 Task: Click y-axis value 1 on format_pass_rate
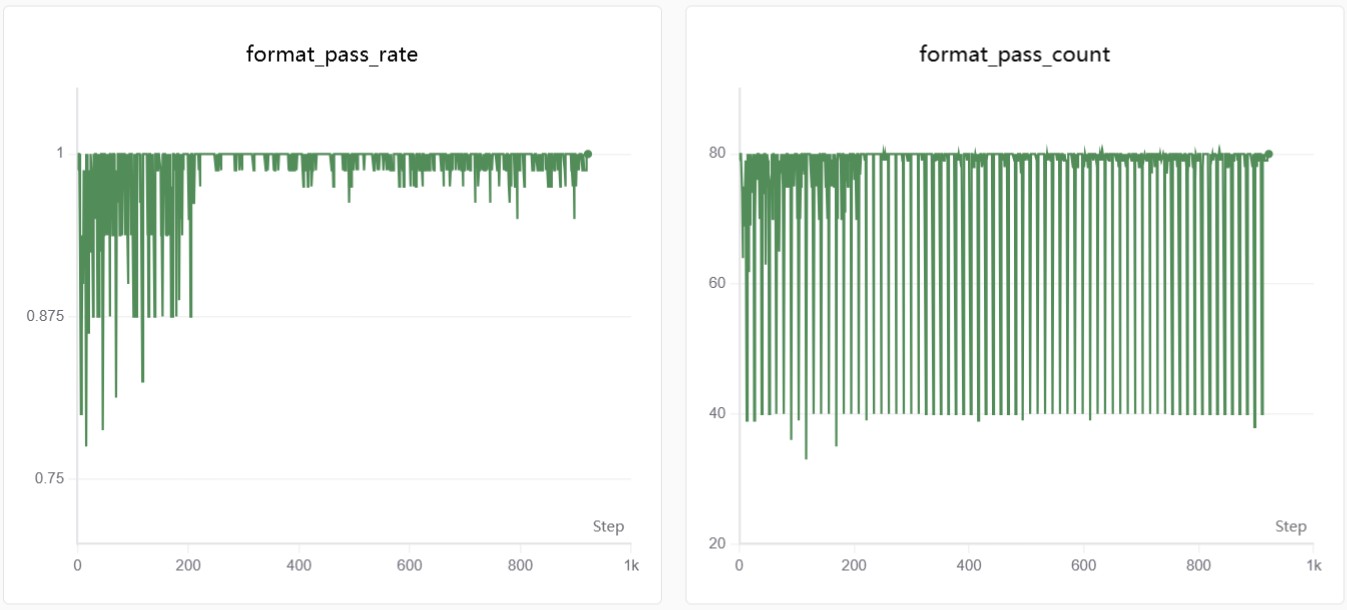(x=60, y=153)
